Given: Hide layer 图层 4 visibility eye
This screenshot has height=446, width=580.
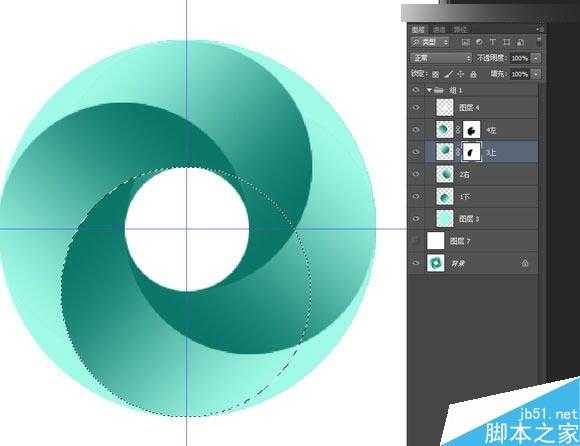Looking at the screenshot, I should click(416, 108).
